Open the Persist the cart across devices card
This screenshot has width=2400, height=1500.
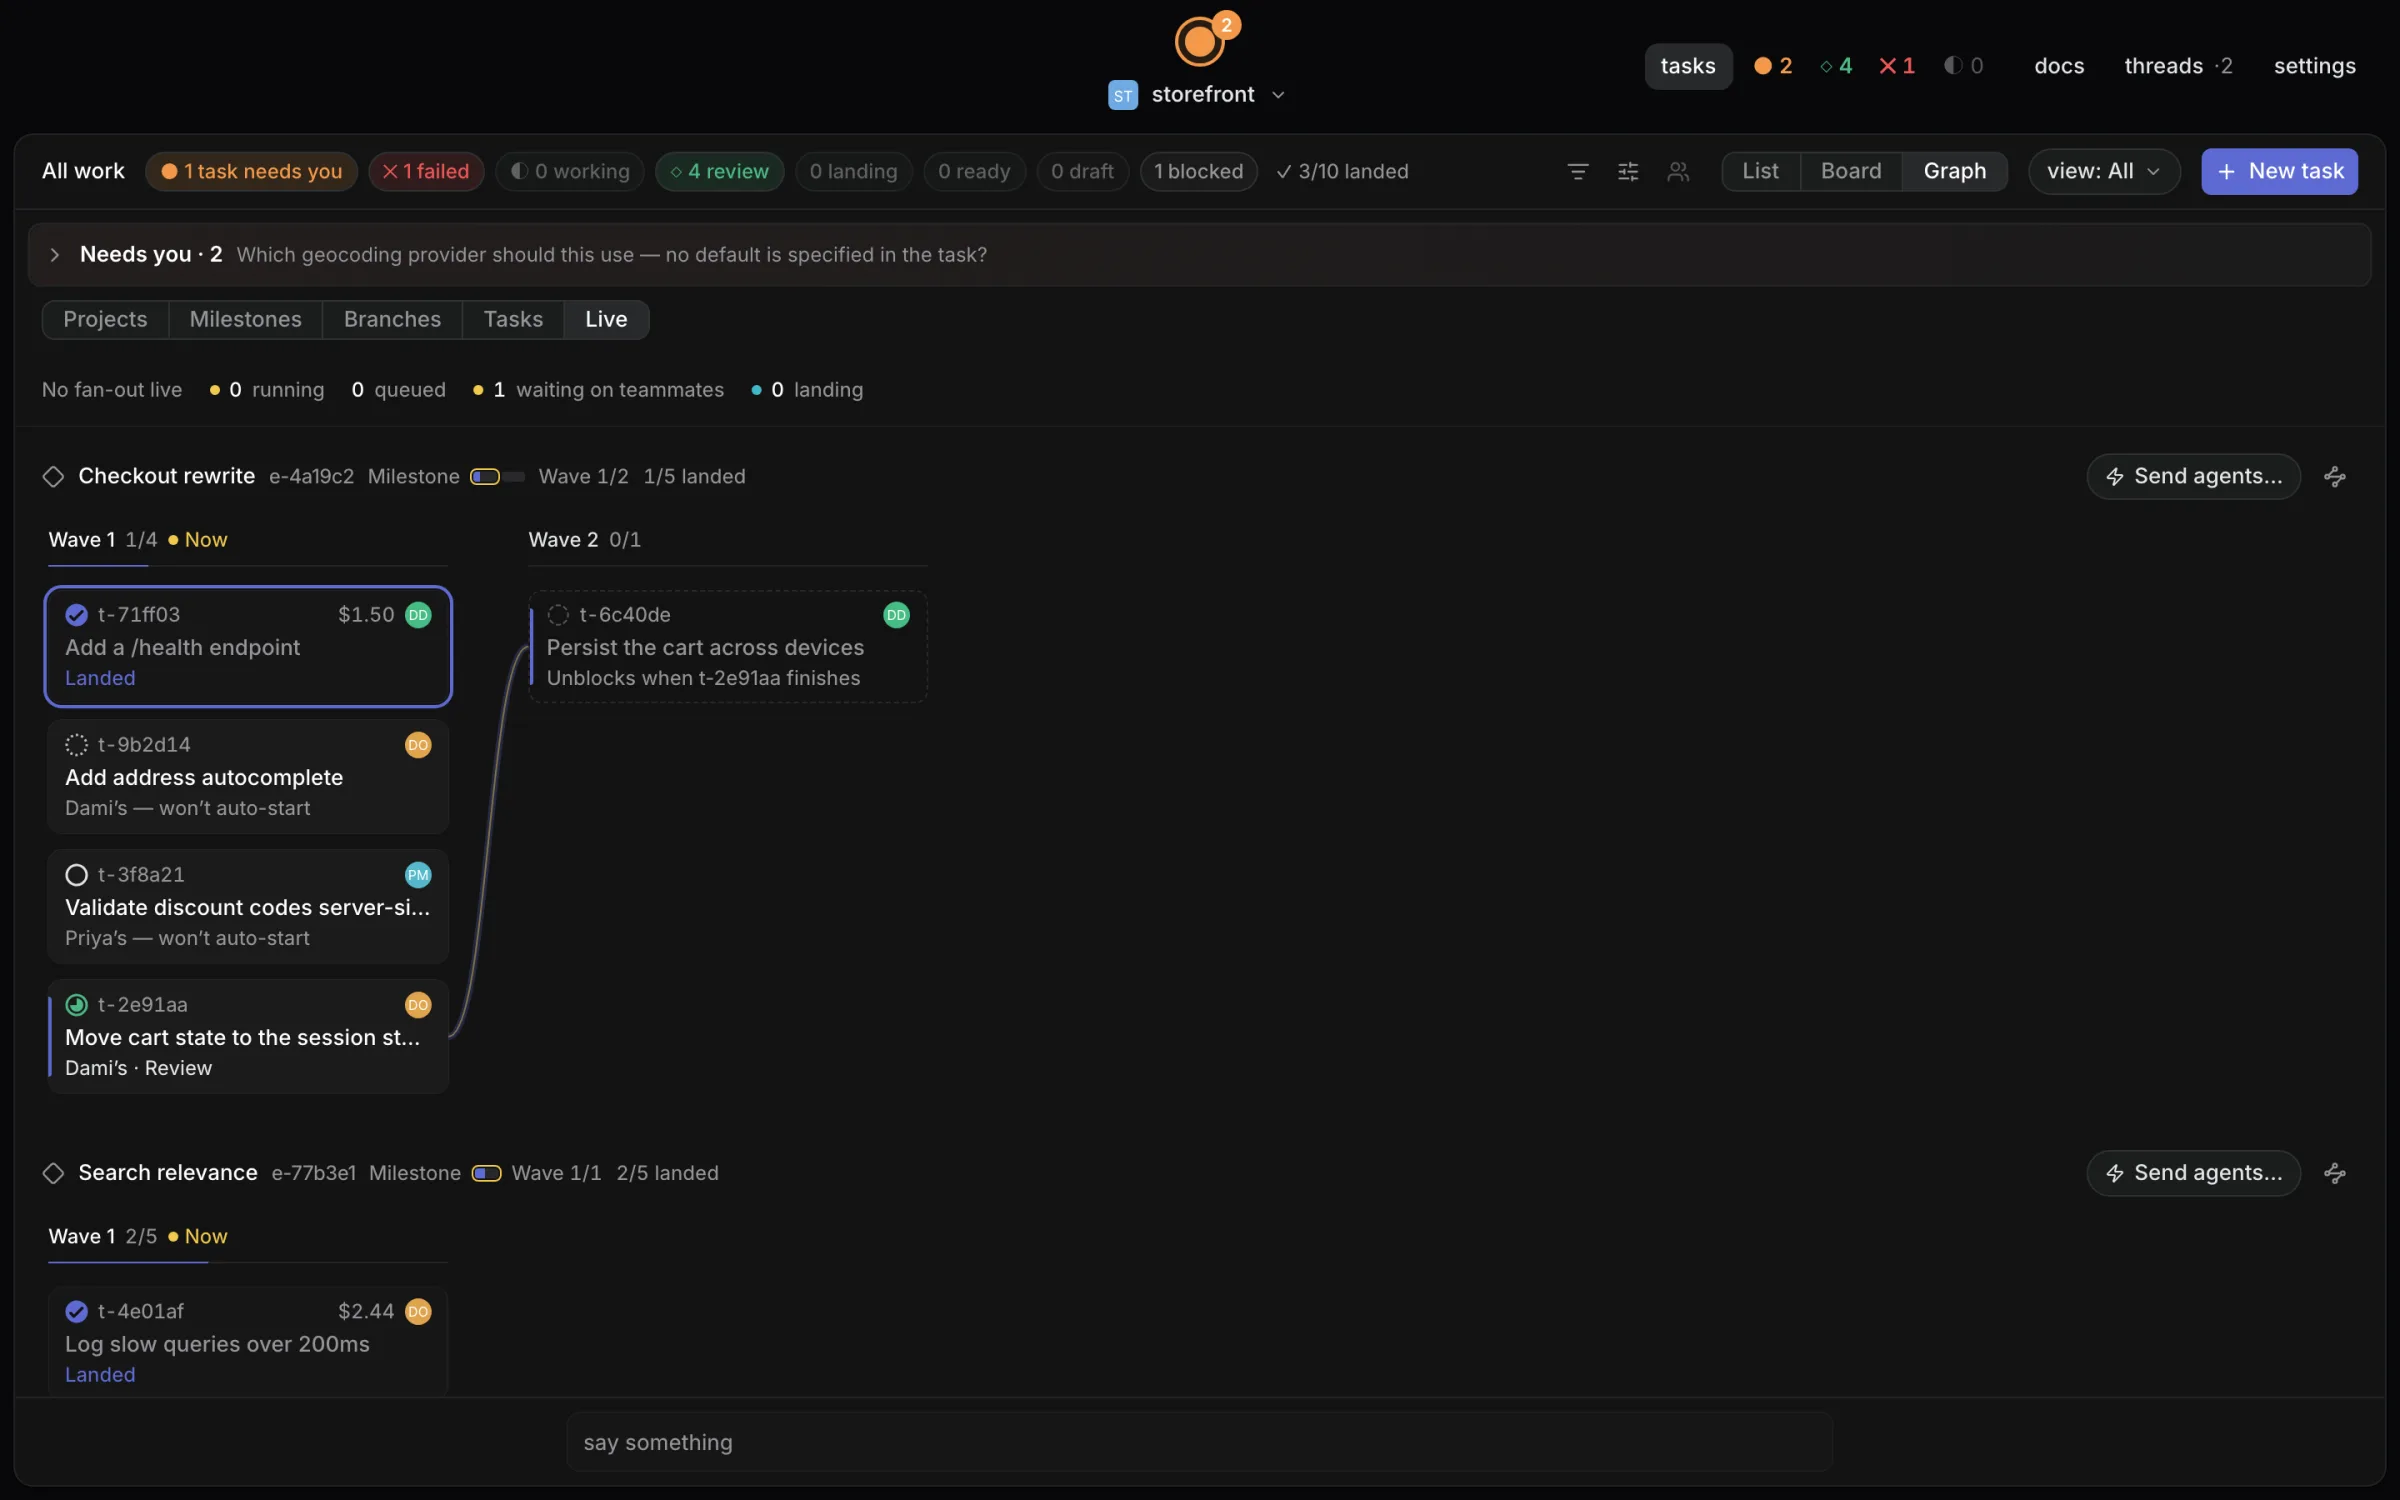click(728, 646)
